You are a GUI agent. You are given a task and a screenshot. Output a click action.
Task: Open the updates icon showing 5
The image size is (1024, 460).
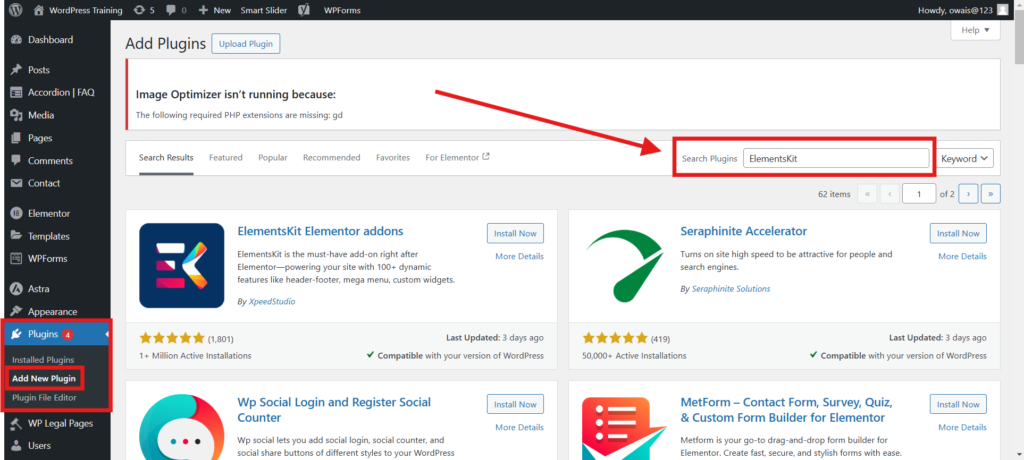[144, 10]
